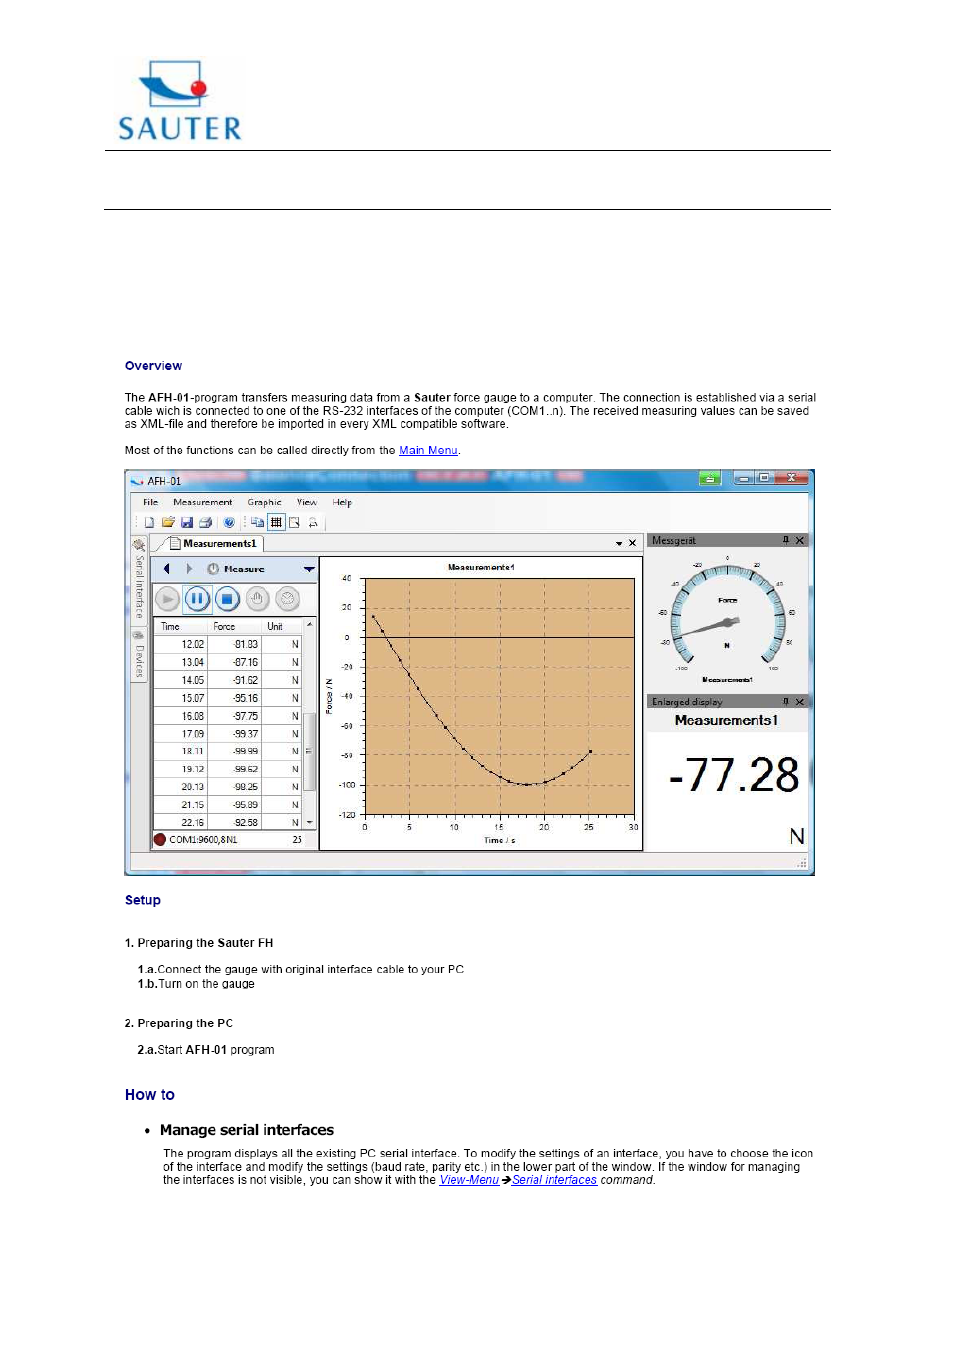Click the Force column header
Image resolution: width=954 pixels, height=1350 pixels.
pyautogui.click(x=235, y=626)
